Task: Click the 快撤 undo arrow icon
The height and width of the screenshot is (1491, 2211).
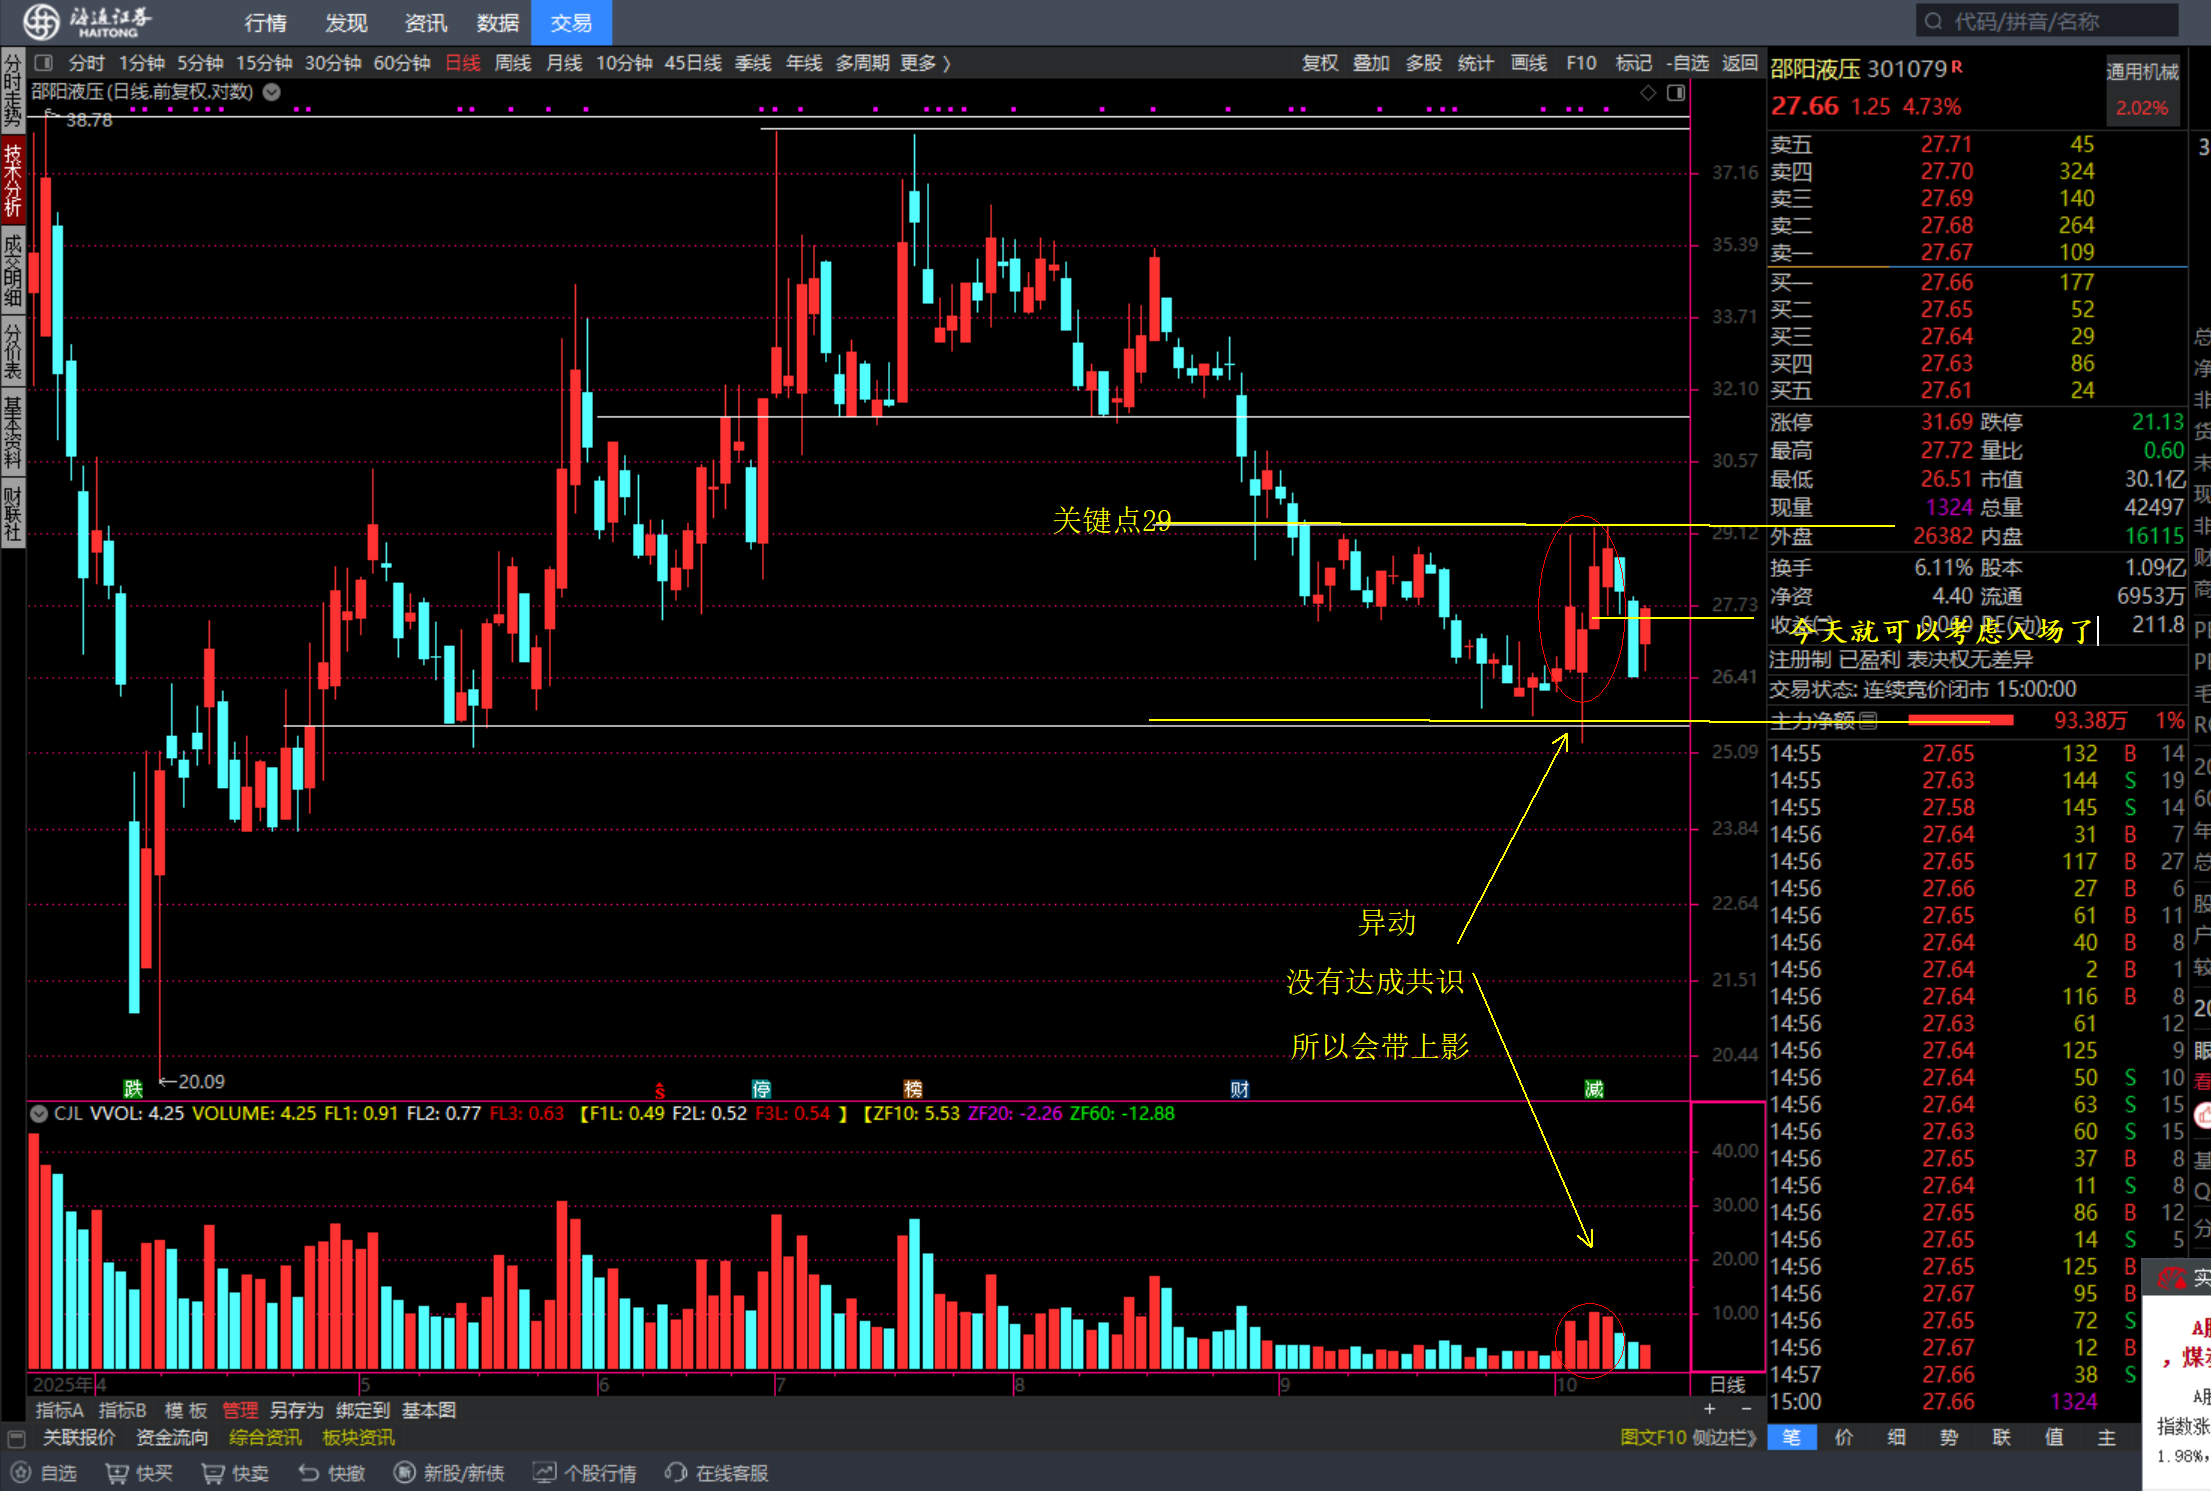Action: [x=309, y=1473]
